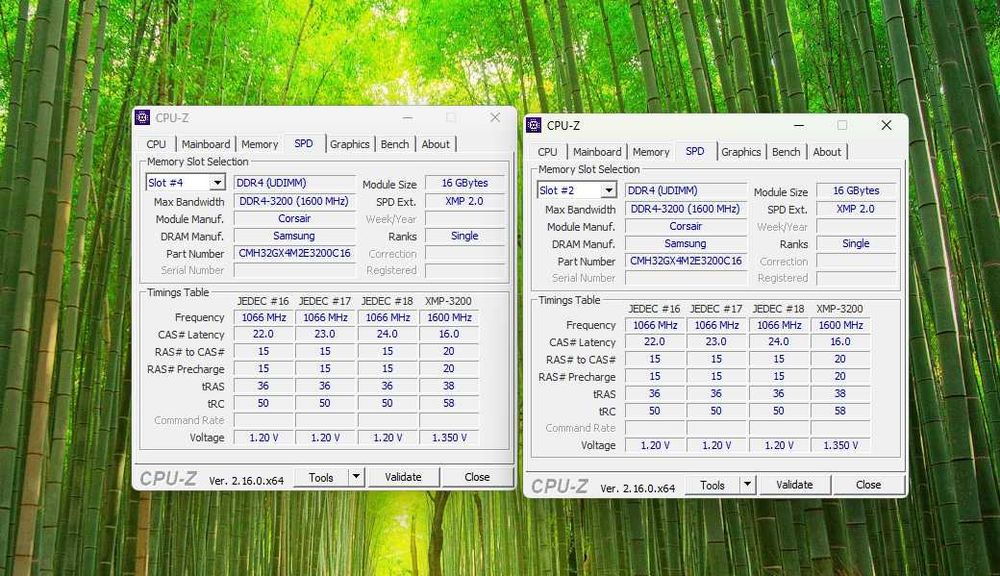Click Module Size 16 GBytes in left window
Viewport: 1000px width, 576px height.
(x=465, y=182)
